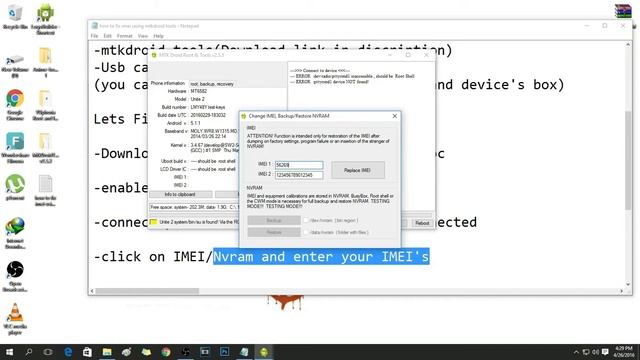The width and height of the screenshot is (640, 360).
Task: Switch to OBS in the taskbar
Action: [x=185, y=352]
